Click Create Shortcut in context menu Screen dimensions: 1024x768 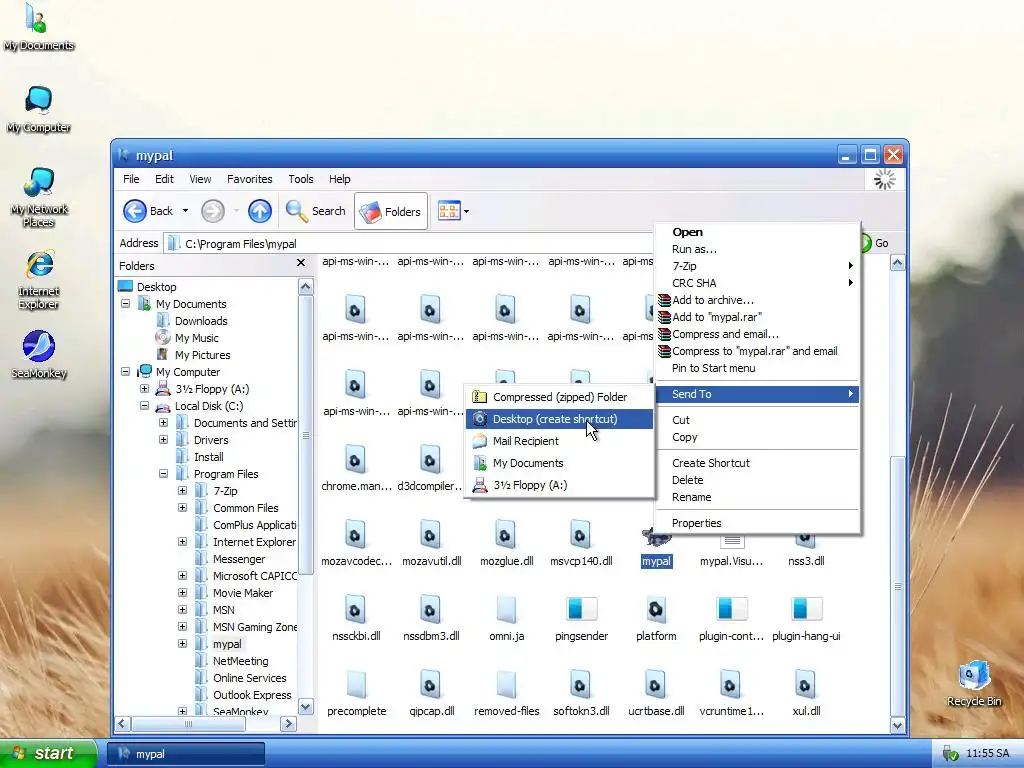[x=757, y=462]
